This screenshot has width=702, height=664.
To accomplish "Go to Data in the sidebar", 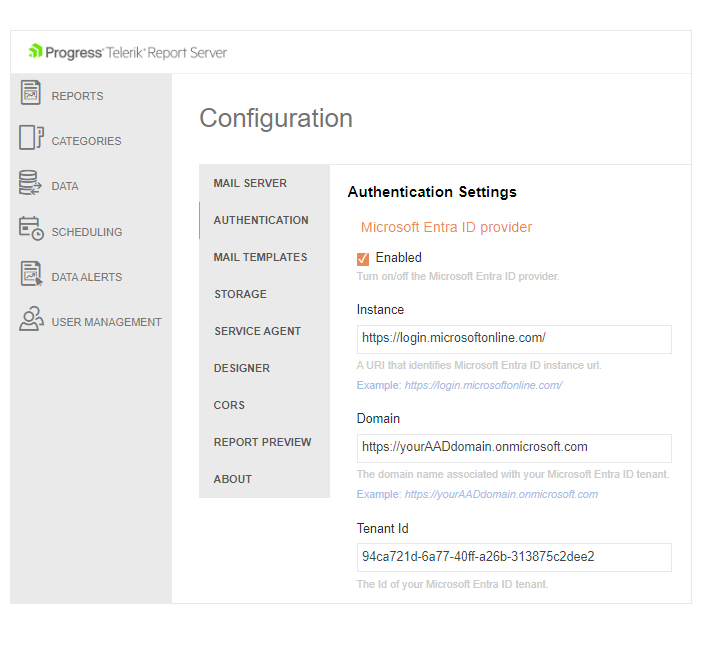I will (65, 186).
